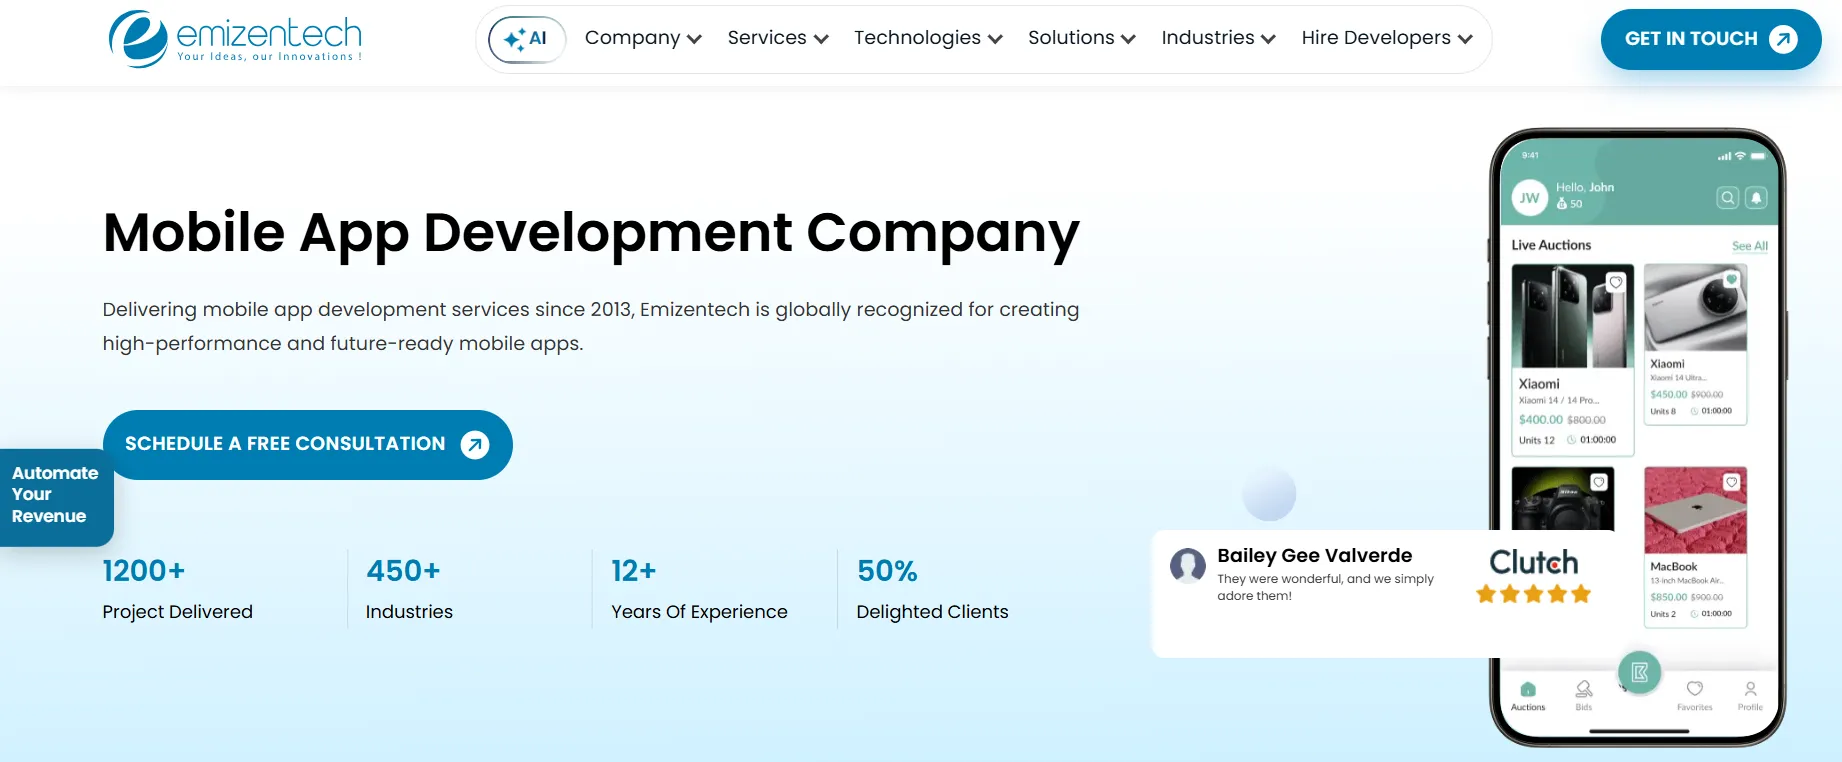
Task: Open the AI sparkle button in navbar
Action: click(x=526, y=39)
